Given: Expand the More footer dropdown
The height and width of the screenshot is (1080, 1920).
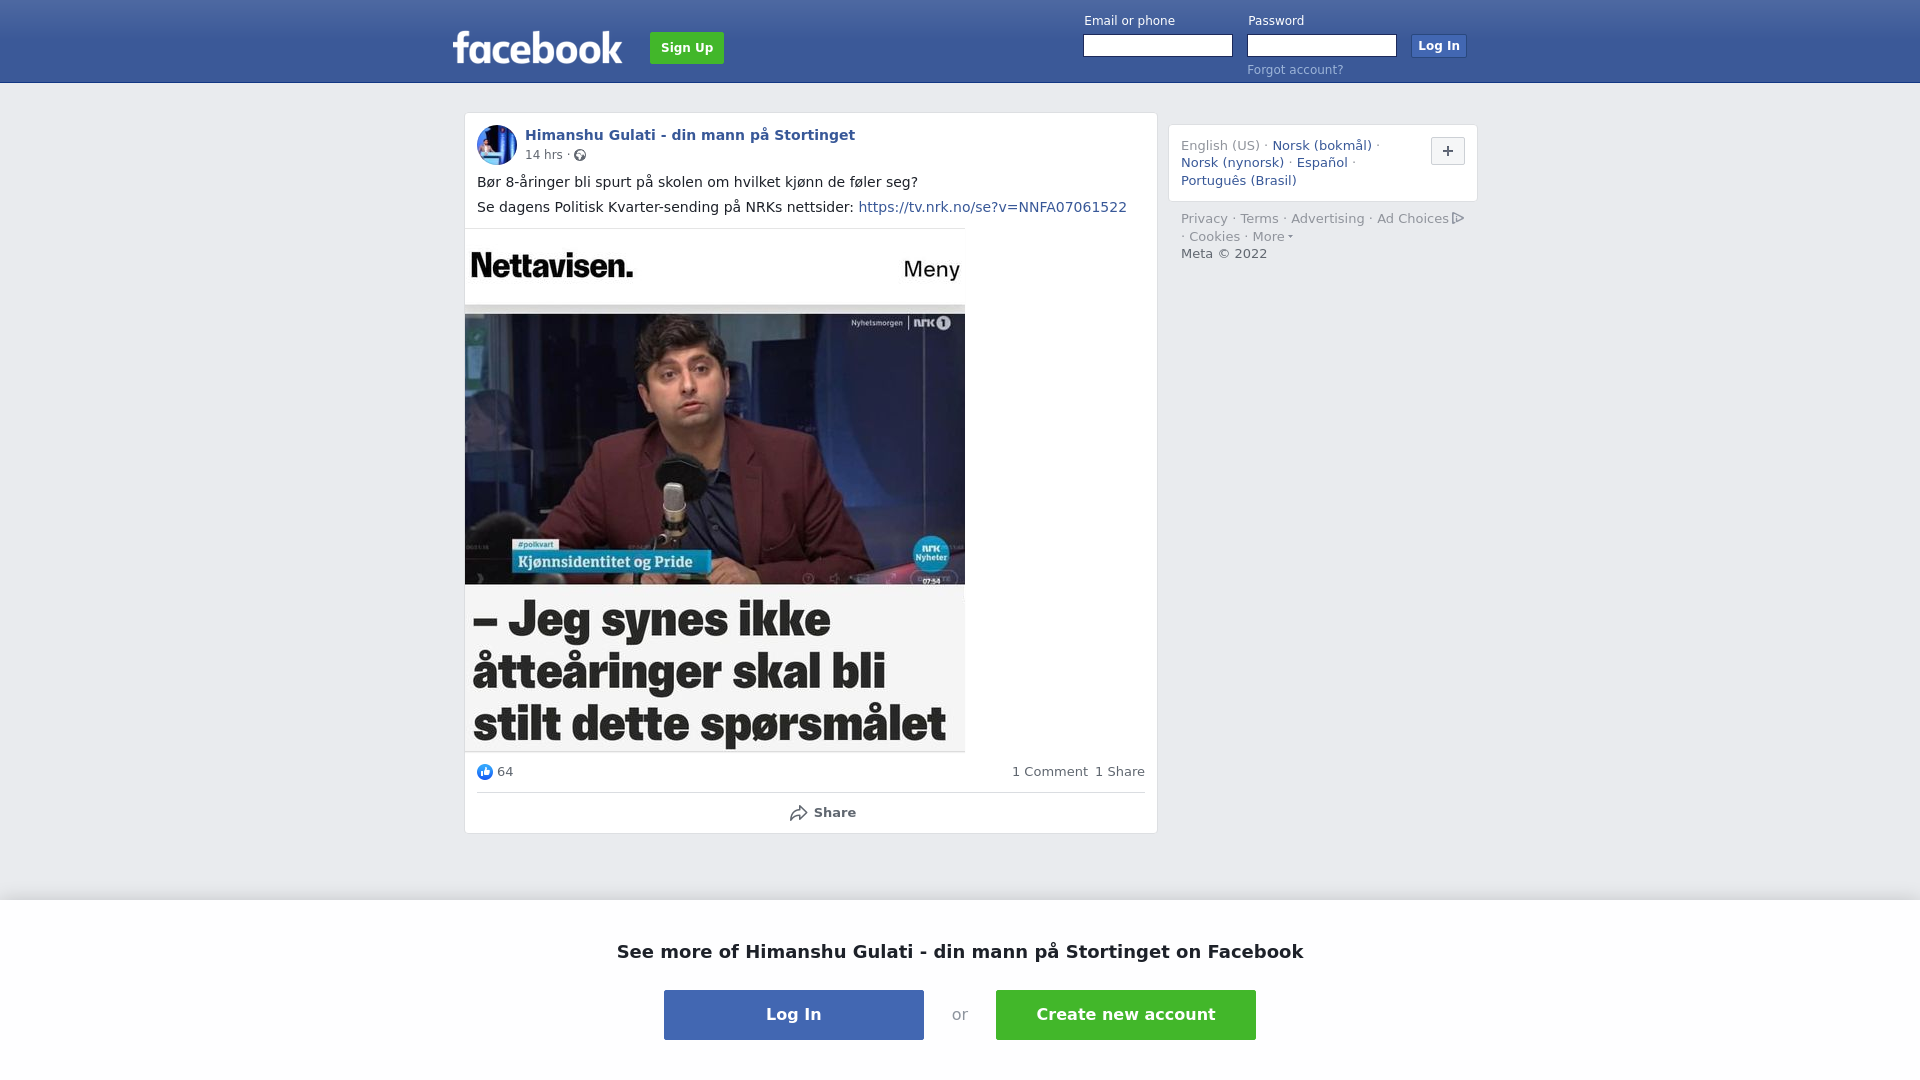Looking at the screenshot, I should click(1273, 237).
